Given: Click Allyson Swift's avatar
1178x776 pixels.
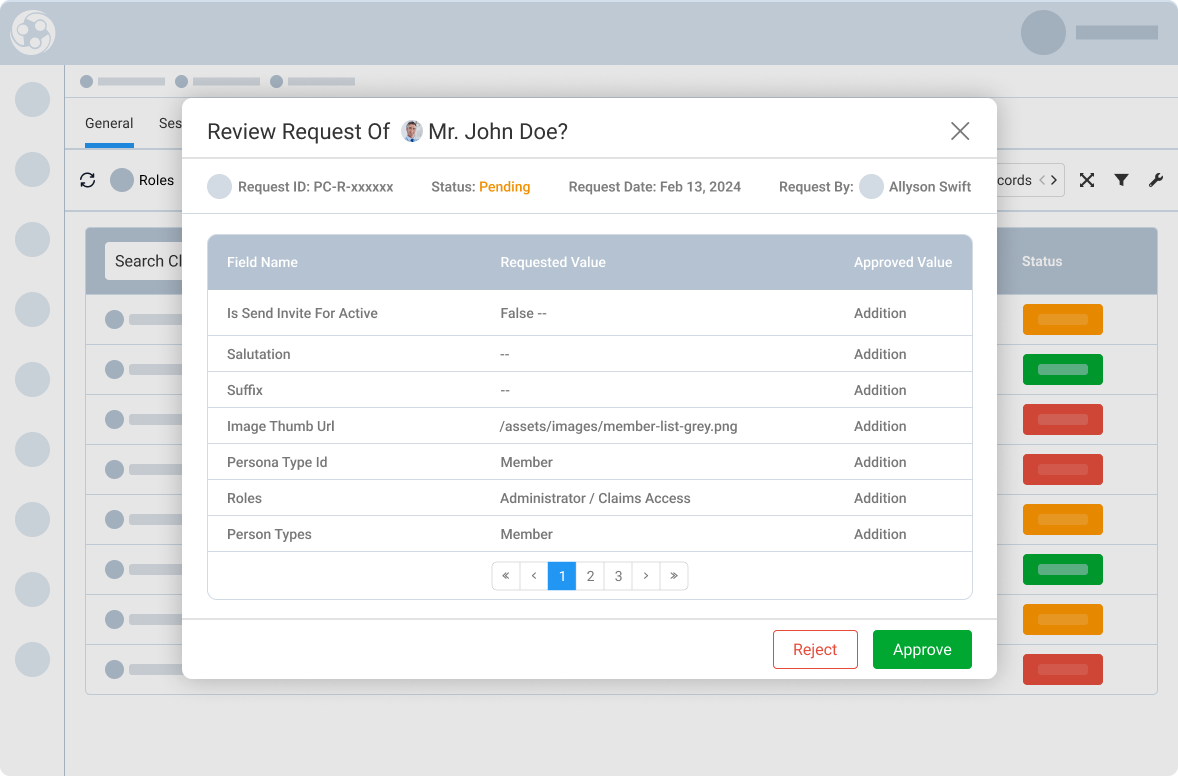Looking at the screenshot, I should click(x=871, y=186).
